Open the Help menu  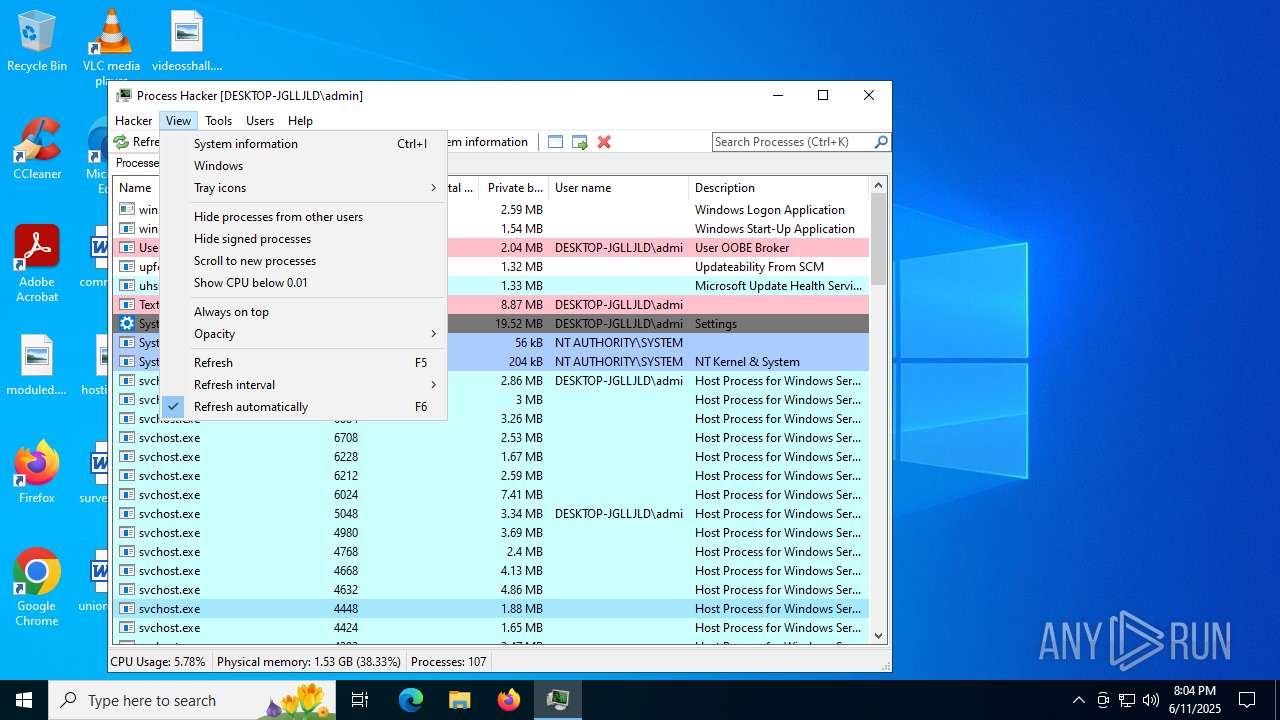click(300, 121)
